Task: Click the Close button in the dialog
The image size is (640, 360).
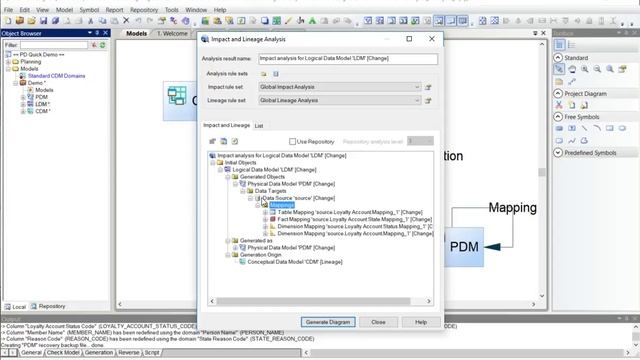Action: click(378, 322)
